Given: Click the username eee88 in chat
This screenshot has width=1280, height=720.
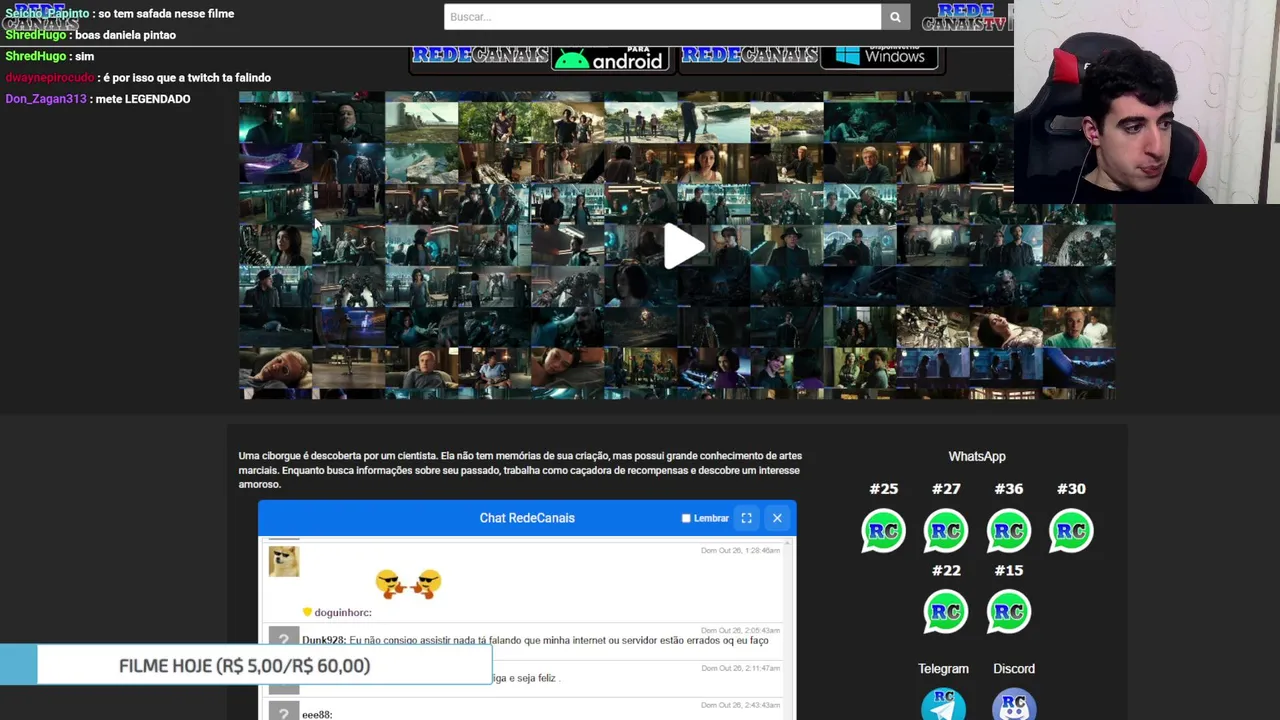Looking at the screenshot, I should [x=317, y=714].
